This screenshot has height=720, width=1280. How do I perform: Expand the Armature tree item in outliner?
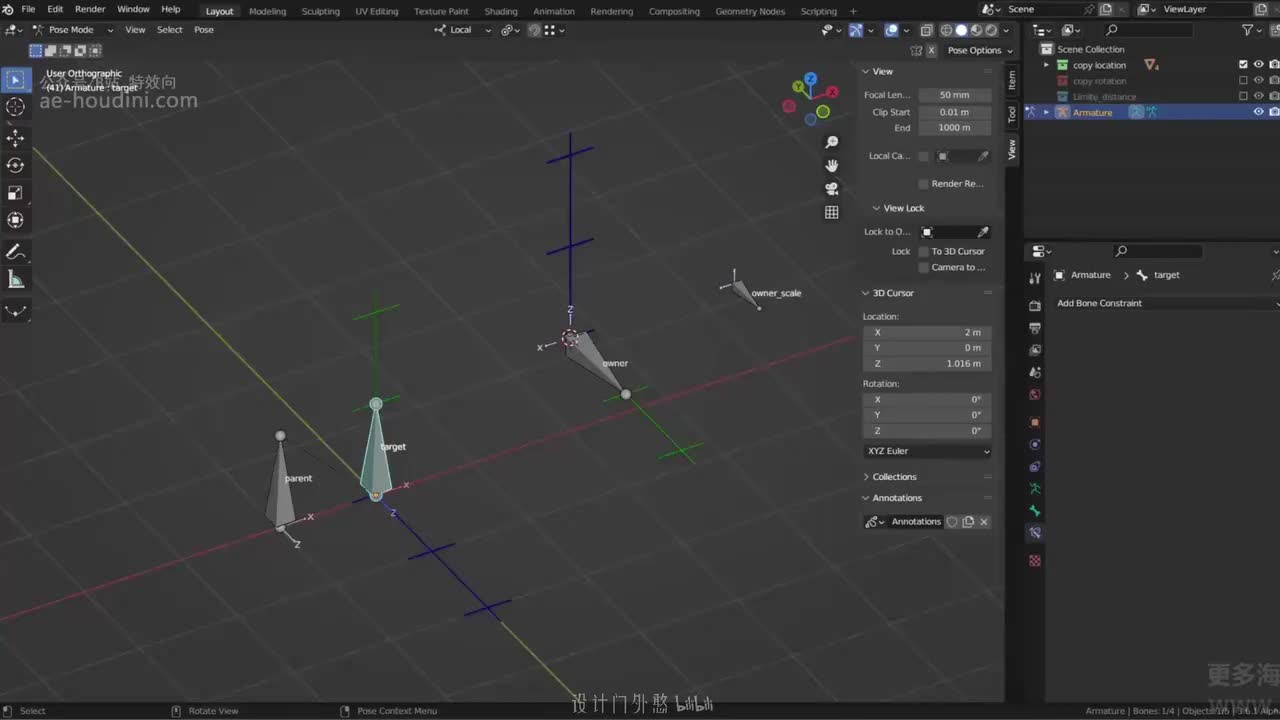point(1047,112)
